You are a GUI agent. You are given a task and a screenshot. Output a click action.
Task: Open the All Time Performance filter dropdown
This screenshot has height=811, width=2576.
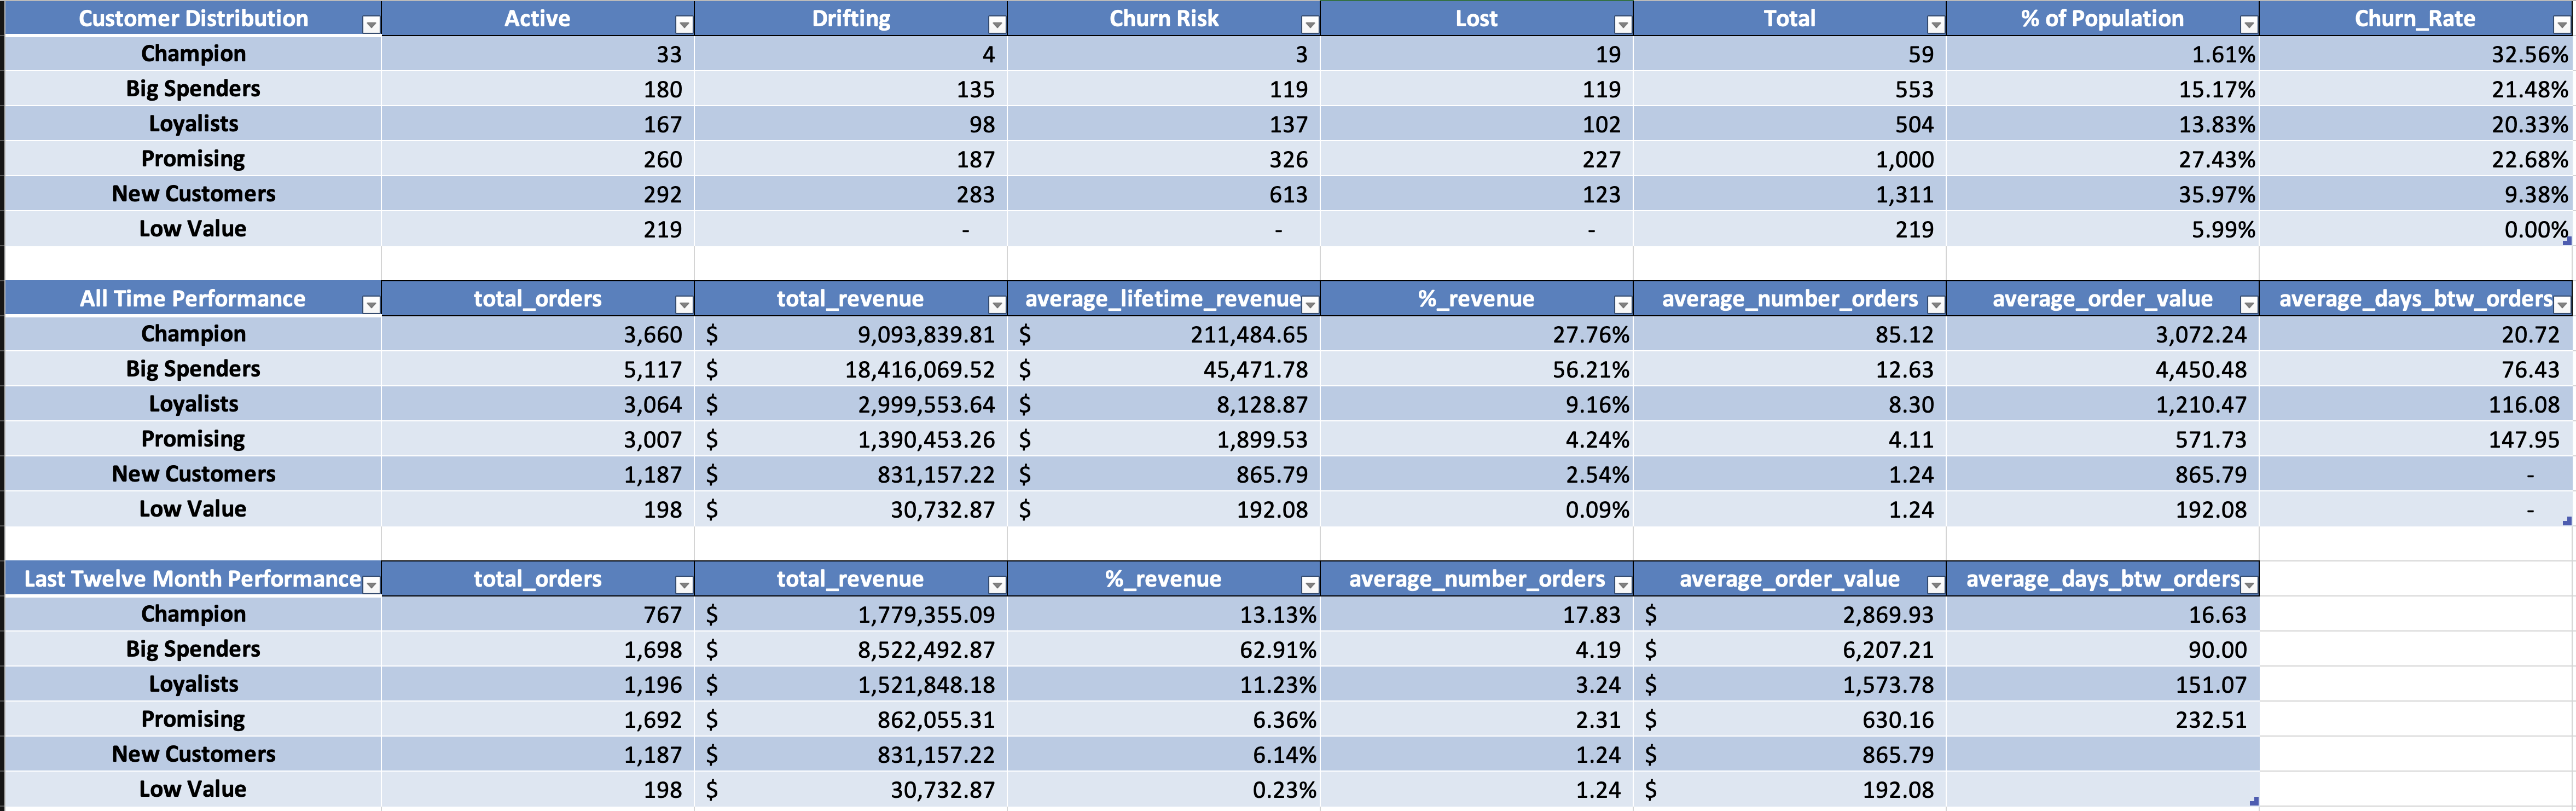point(371,305)
